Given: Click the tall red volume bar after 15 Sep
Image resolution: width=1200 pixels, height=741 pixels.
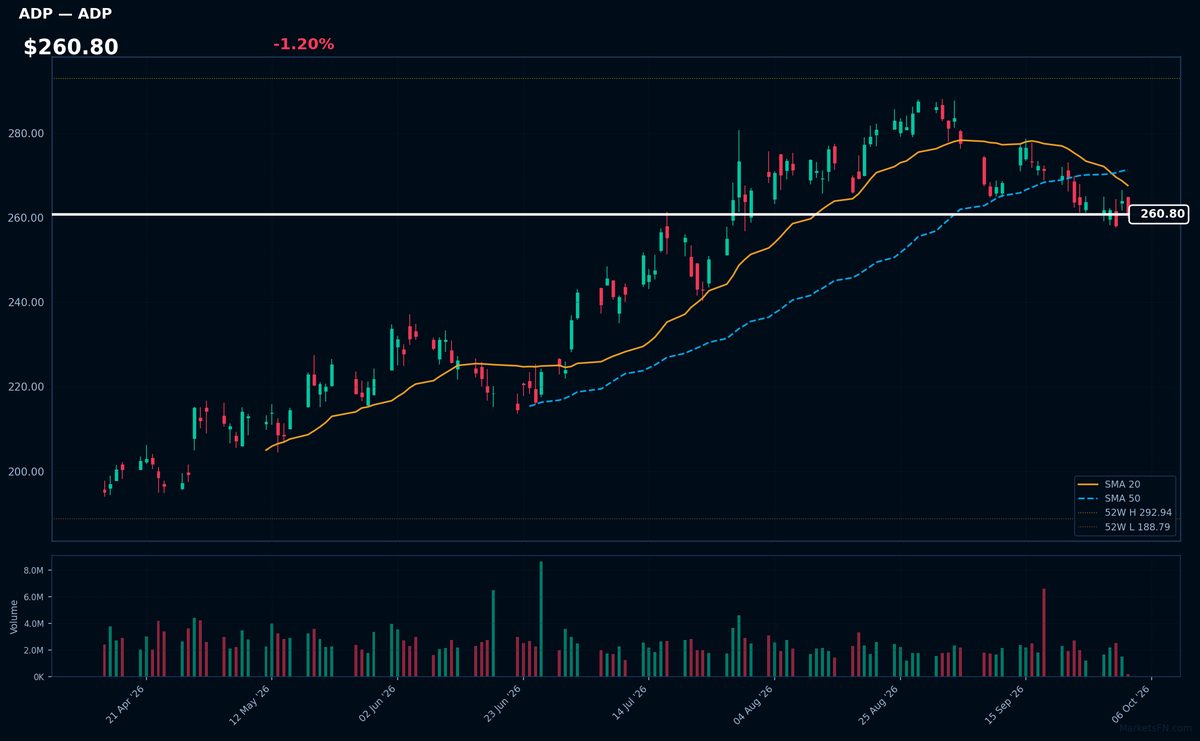Looking at the screenshot, I should [1044, 633].
